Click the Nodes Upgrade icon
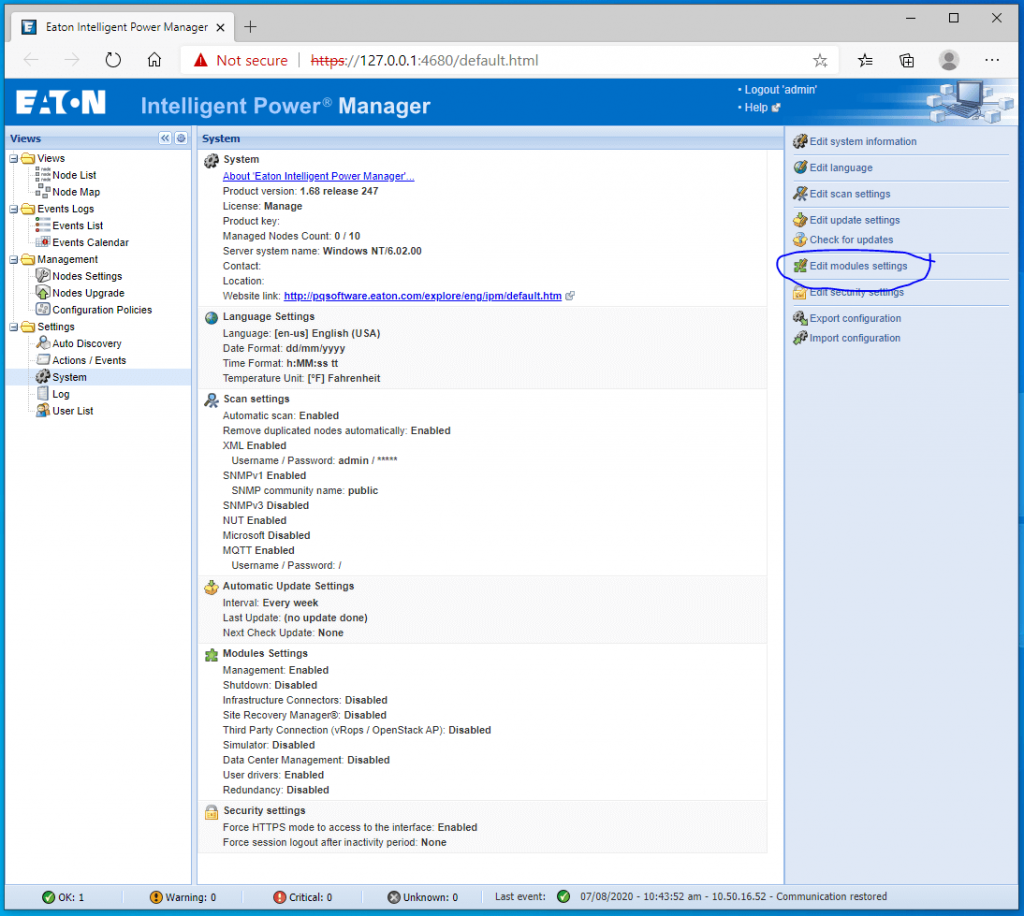Screen dimensions: 1024x916 pos(43,292)
